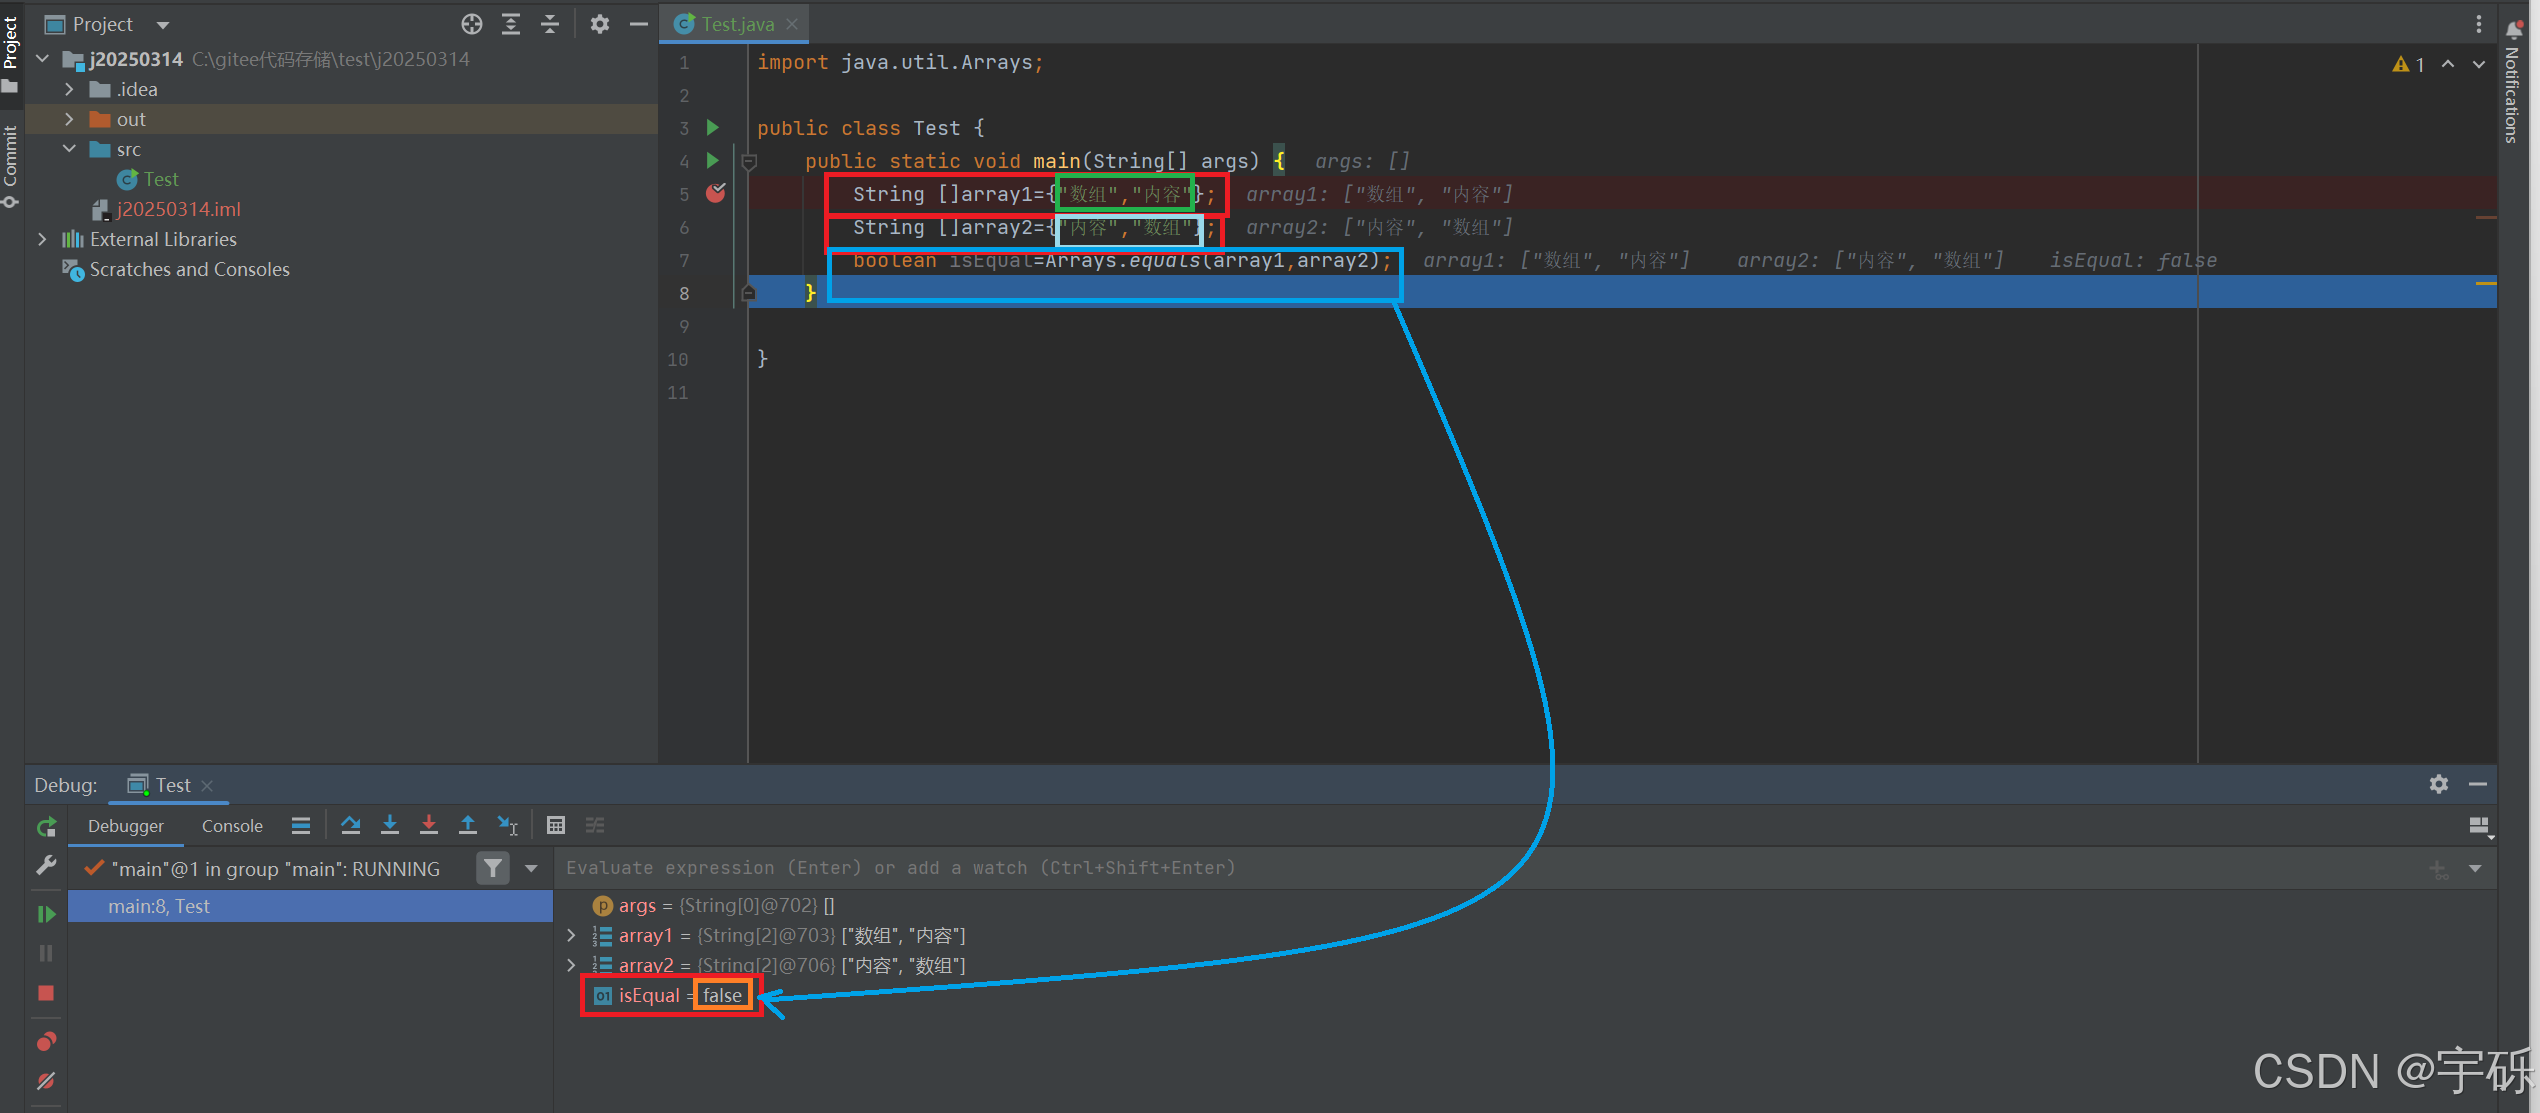Open the j20250314.iml file
Viewport: 2540px width, 1113px height.
point(178,209)
